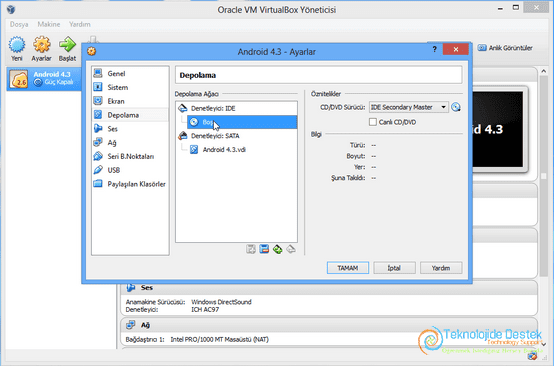Image resolution: width=554 pixels, height=366 pixels.
Task: Select the Sistem category icon
Action: coord(98,87)
